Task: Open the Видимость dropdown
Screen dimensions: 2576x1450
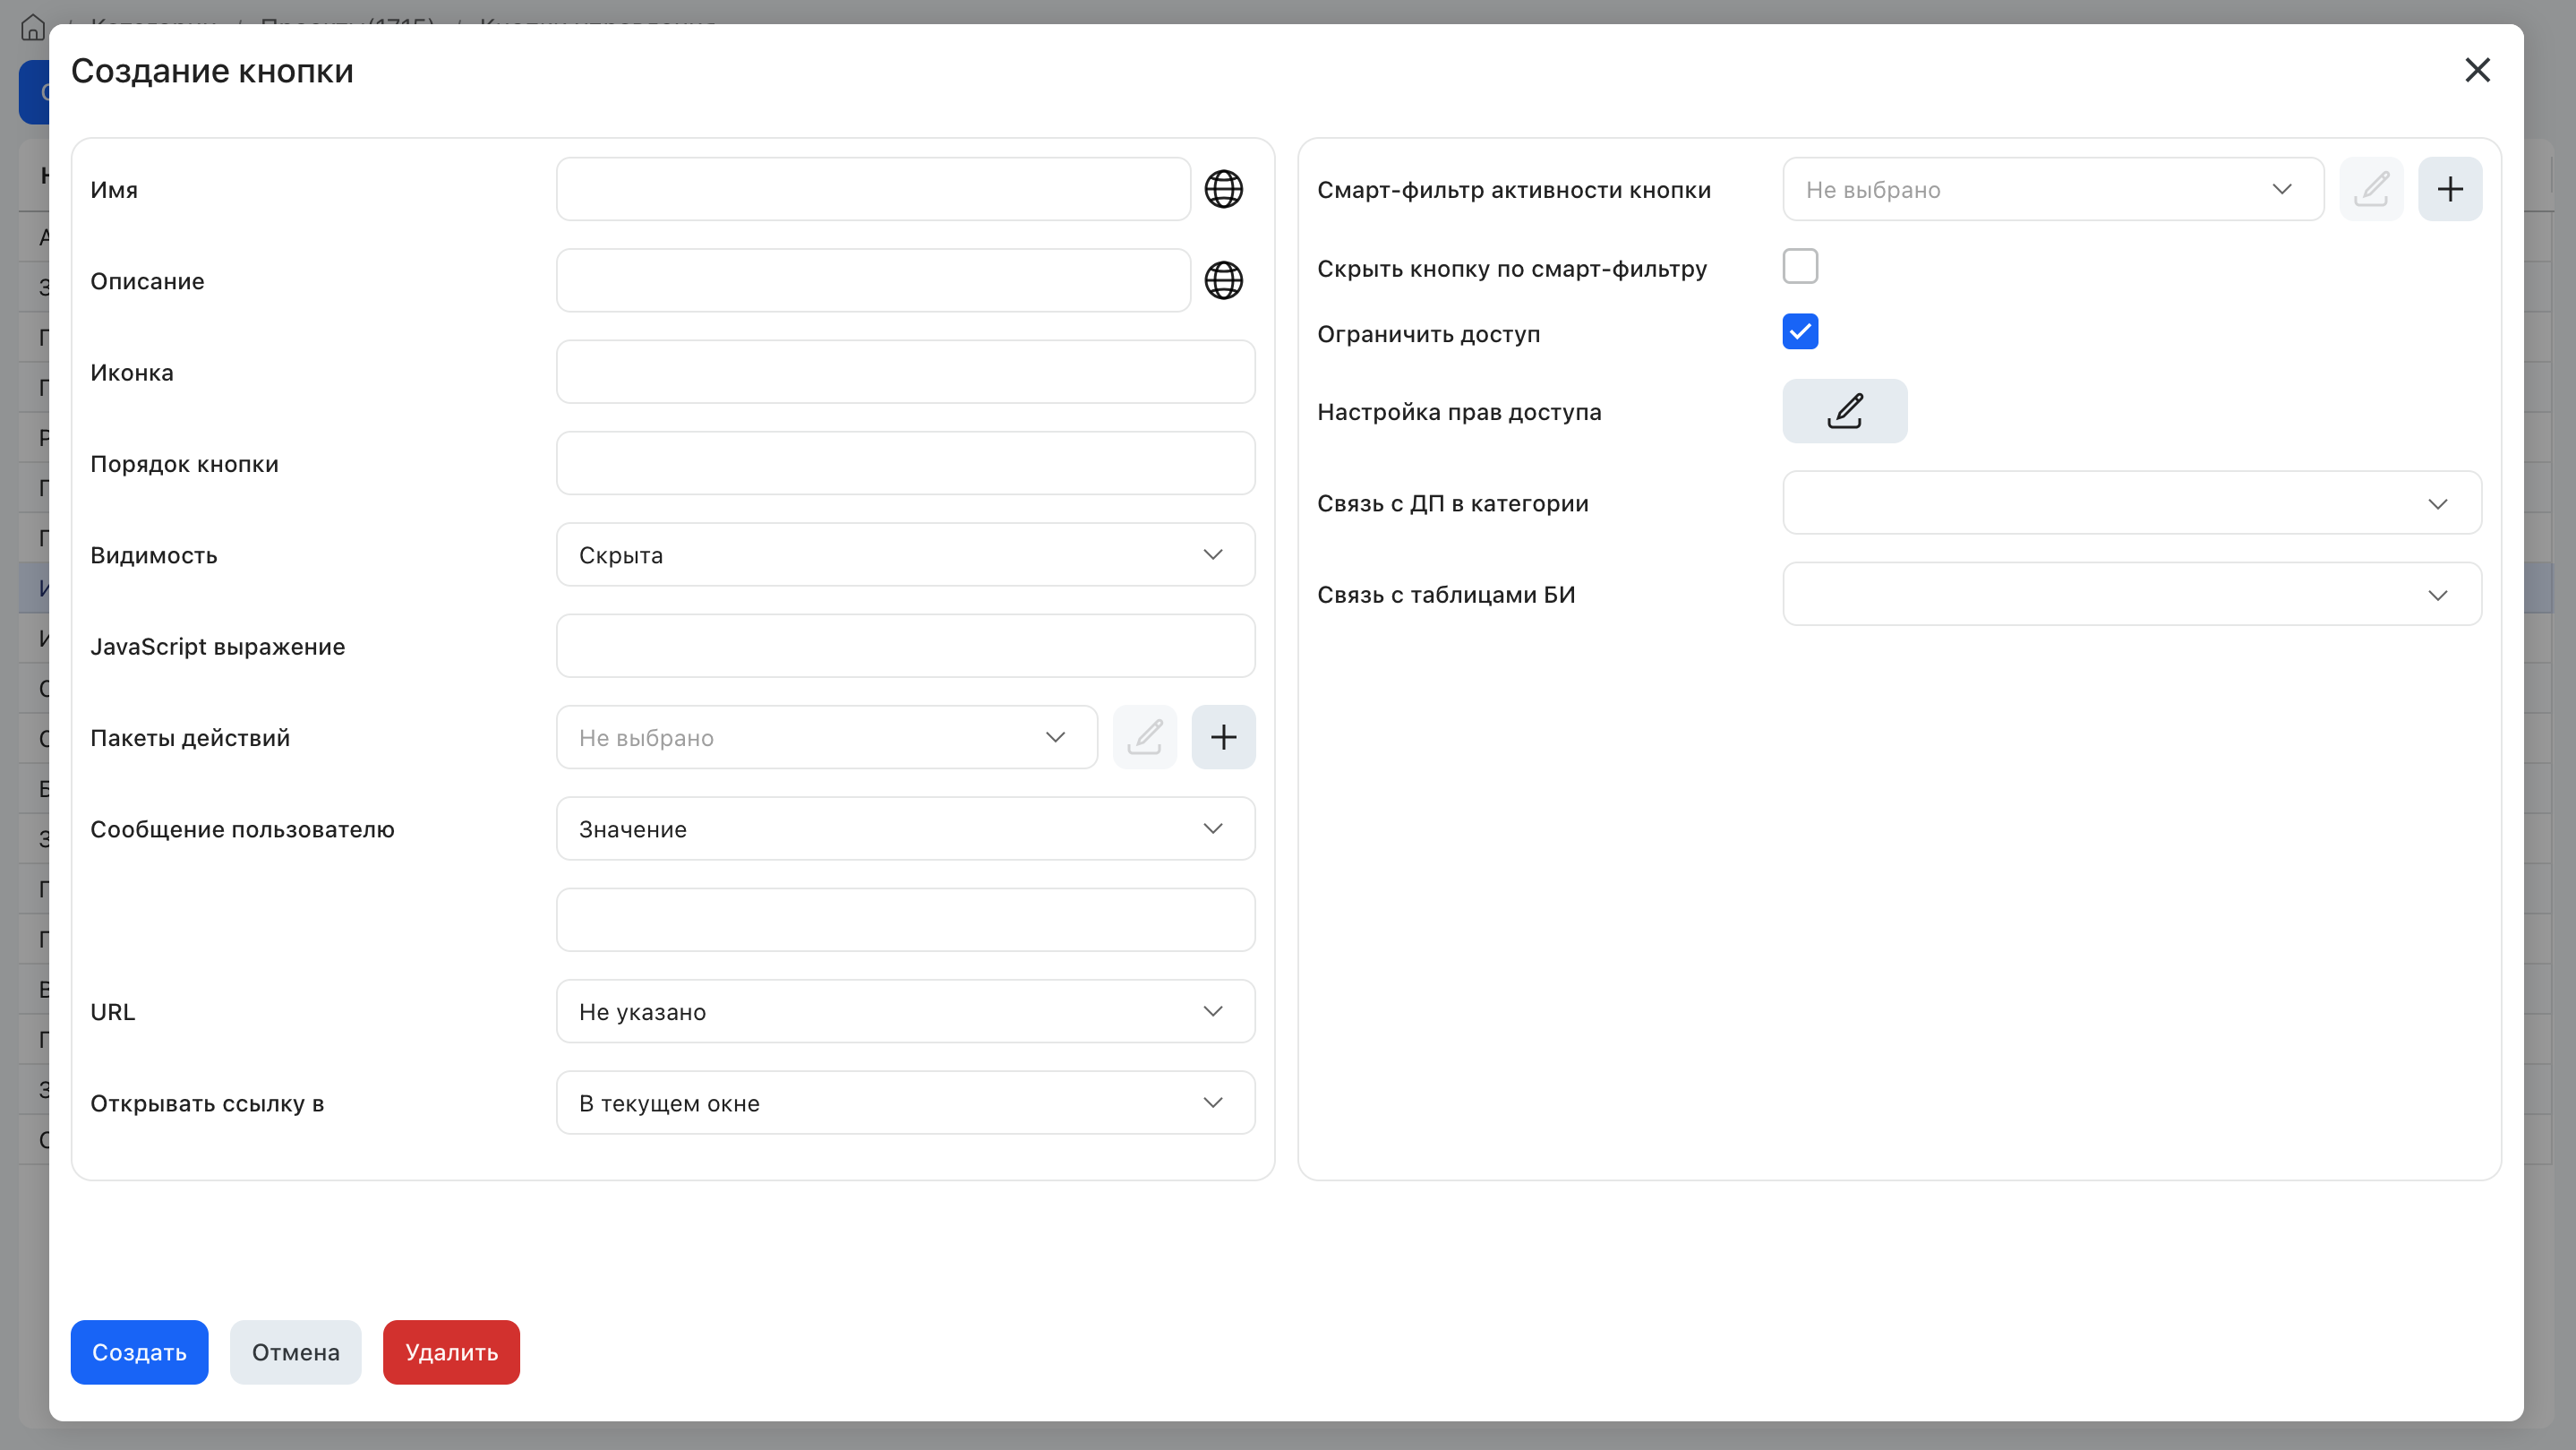Action: 905,555
